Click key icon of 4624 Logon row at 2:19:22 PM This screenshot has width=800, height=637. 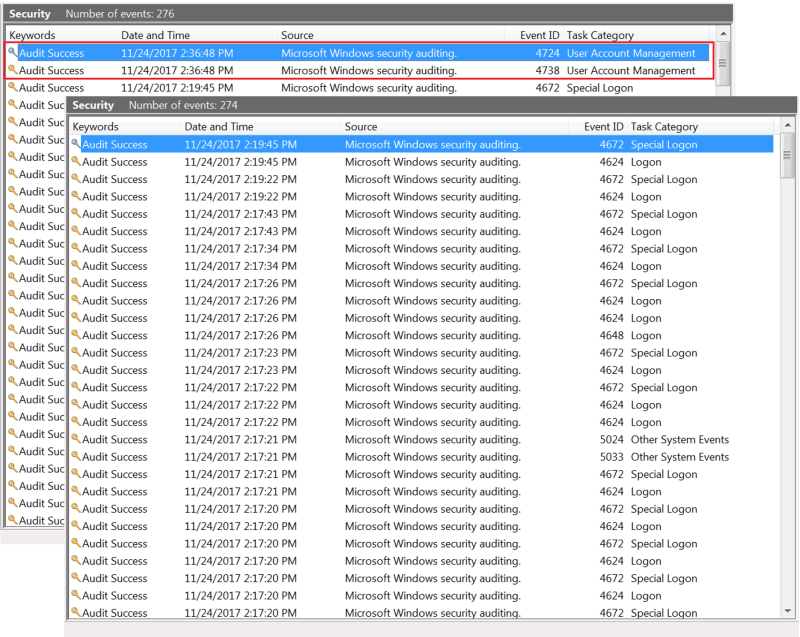point(76,196)
